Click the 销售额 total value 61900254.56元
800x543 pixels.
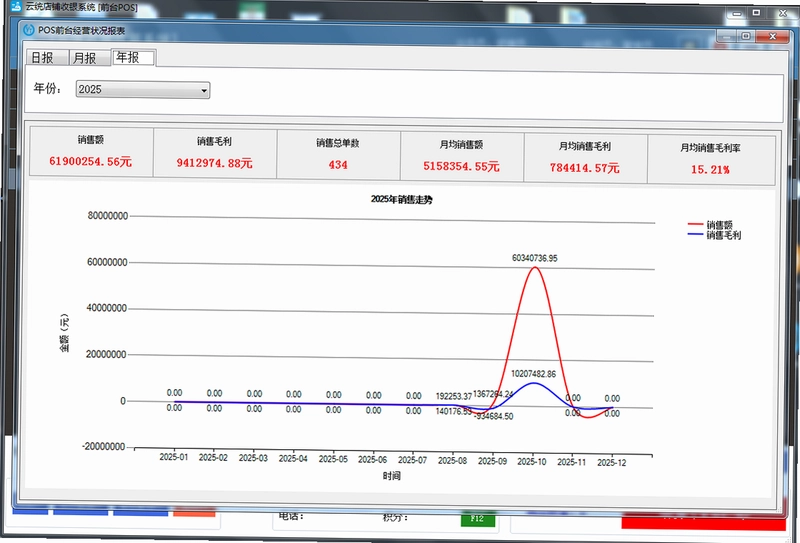(90, 162)
